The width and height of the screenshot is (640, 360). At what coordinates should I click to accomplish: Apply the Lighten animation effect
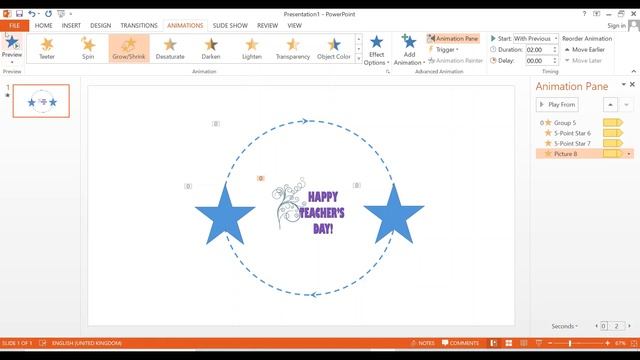pyautogui.click(x=251, y=49)
